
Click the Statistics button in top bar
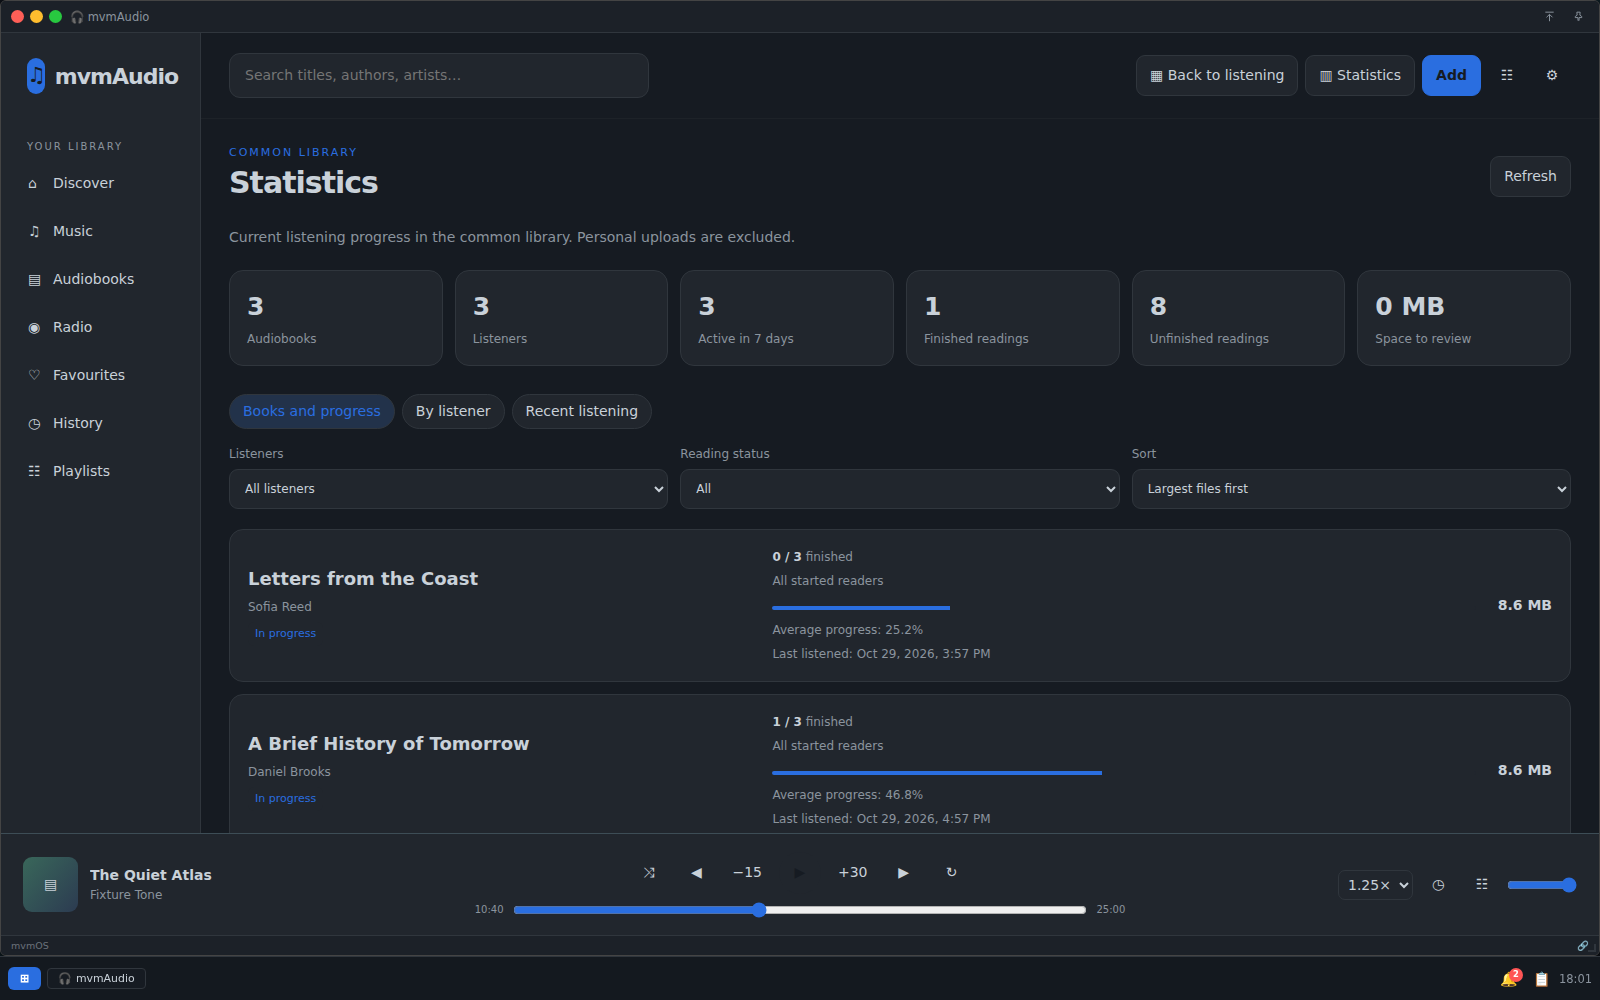coord(1360,75)
